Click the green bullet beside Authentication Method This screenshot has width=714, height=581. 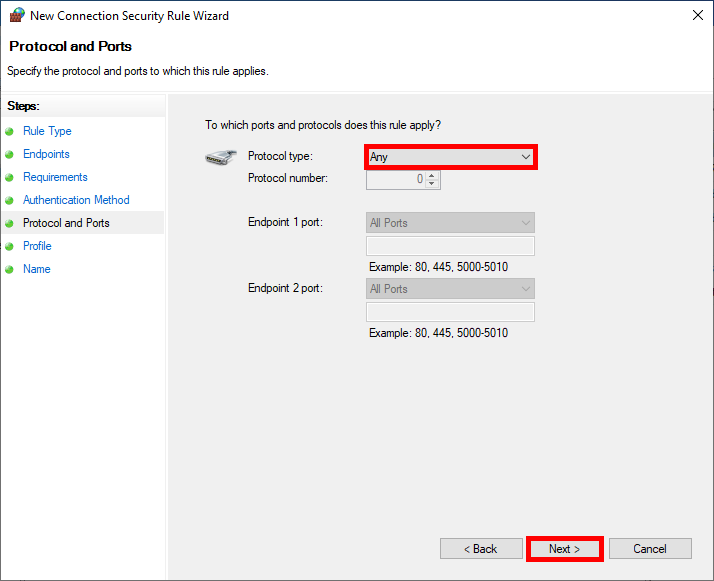coord(9,200)
